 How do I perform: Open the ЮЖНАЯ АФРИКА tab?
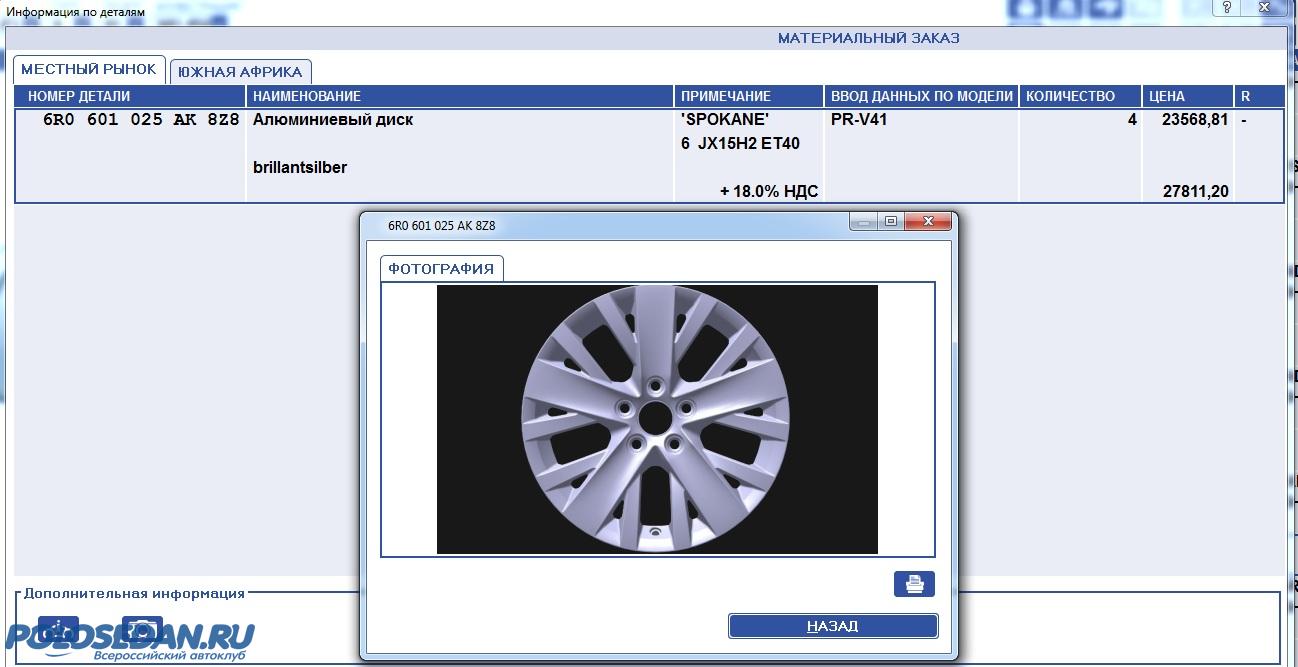[240, 72]
